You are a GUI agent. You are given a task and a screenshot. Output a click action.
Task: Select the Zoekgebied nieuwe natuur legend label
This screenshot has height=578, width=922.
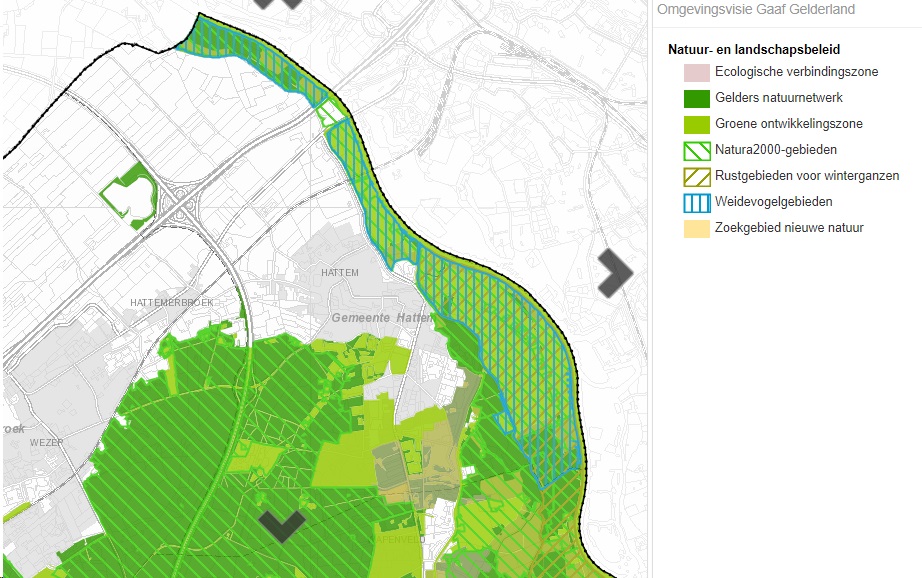tap(789, 228)
